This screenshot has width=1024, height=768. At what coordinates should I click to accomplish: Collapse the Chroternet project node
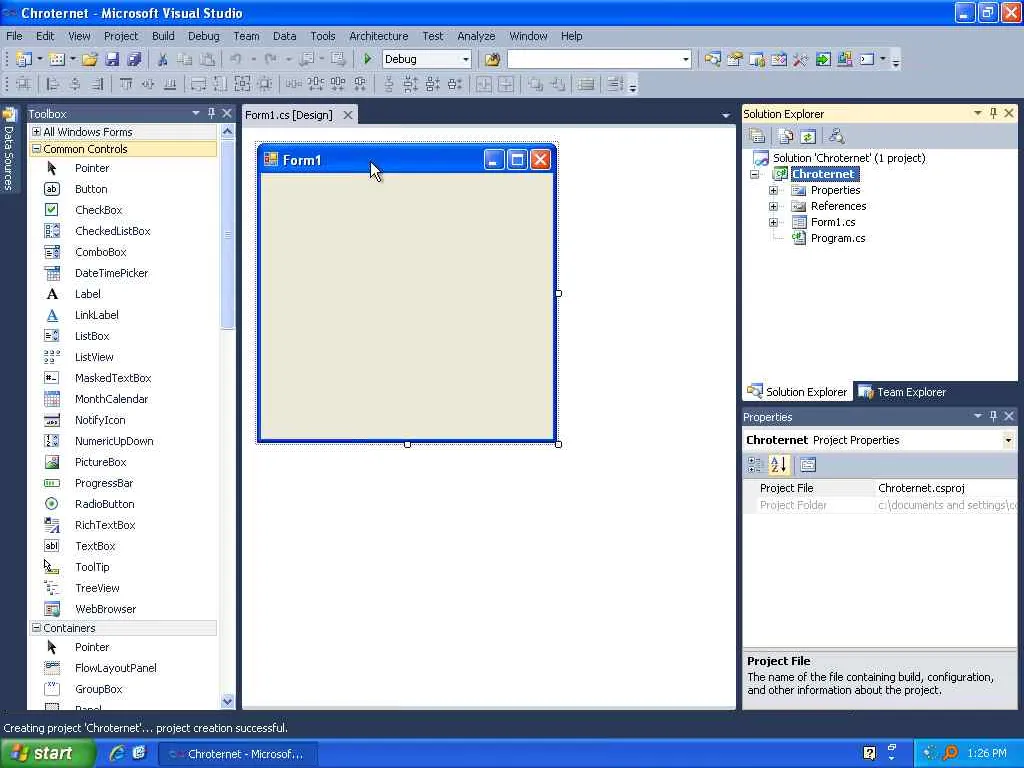point(754,174)
